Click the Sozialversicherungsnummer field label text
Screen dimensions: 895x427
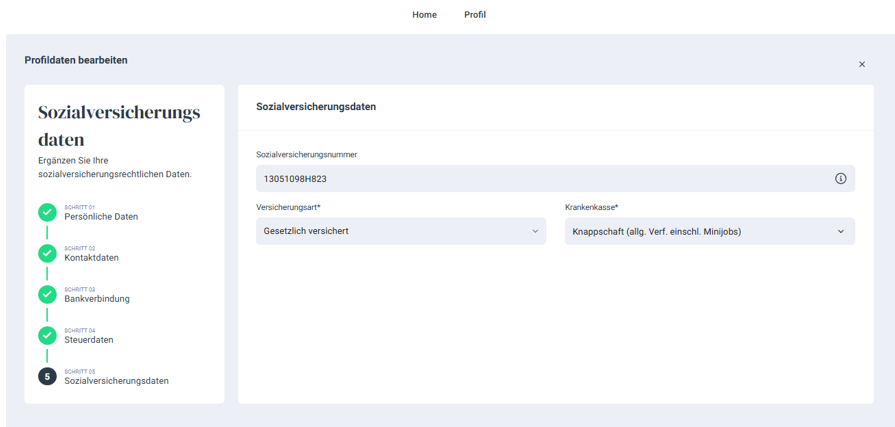point(306,155)
